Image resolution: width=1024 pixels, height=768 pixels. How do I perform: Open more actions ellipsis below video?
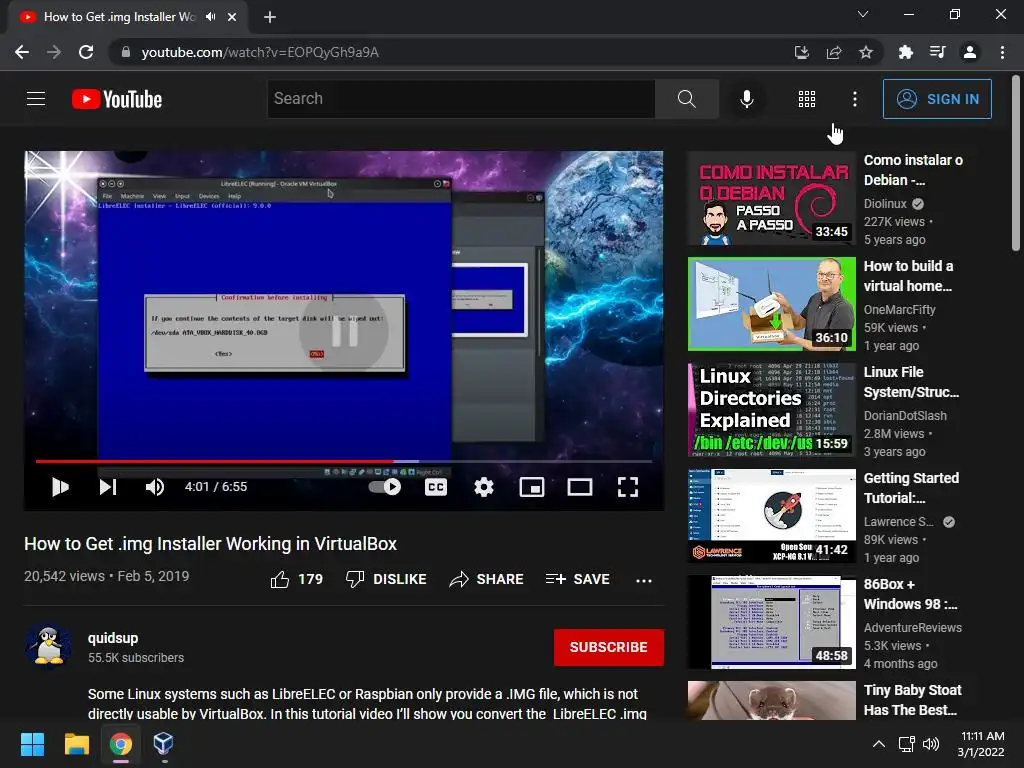click(644, 580)
